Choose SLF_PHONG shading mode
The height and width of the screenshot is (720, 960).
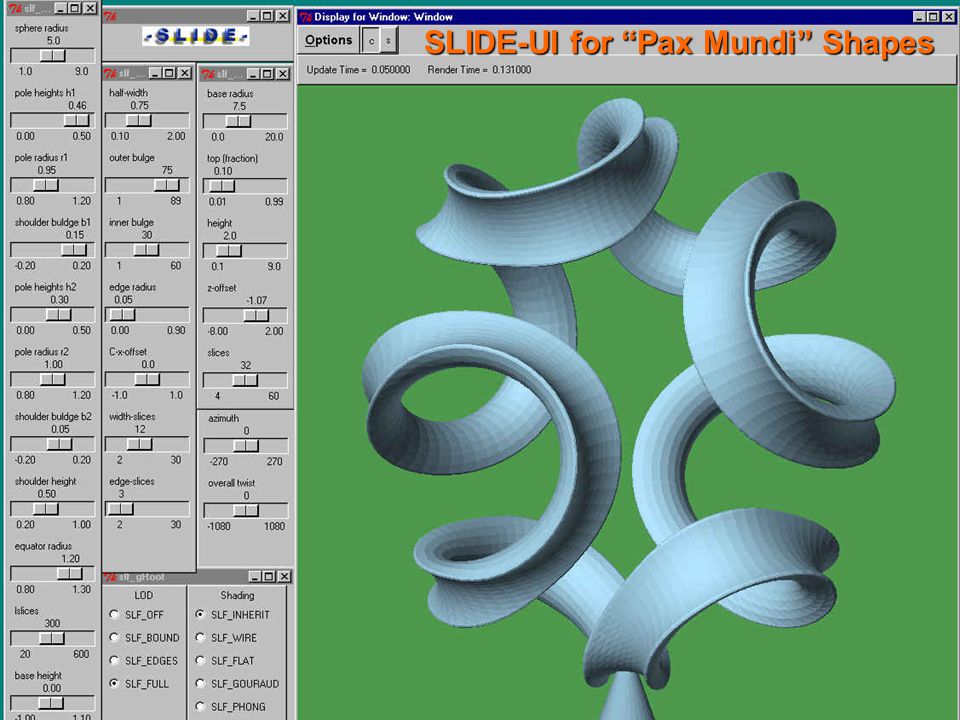click(x=200, y=707)
